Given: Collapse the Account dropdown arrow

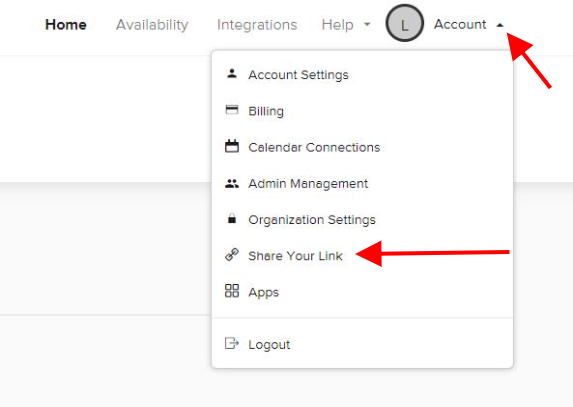Looking at the screenshot, I should [500, 25].
